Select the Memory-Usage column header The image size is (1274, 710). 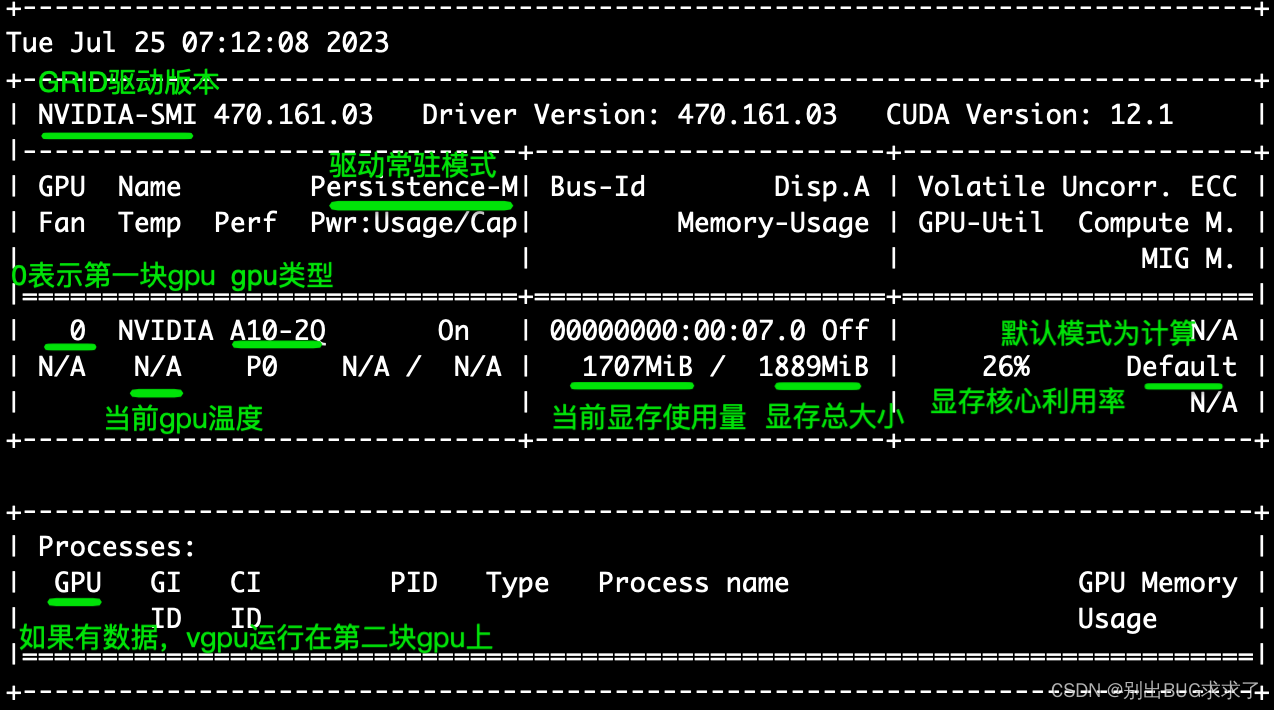coord(771,222)
